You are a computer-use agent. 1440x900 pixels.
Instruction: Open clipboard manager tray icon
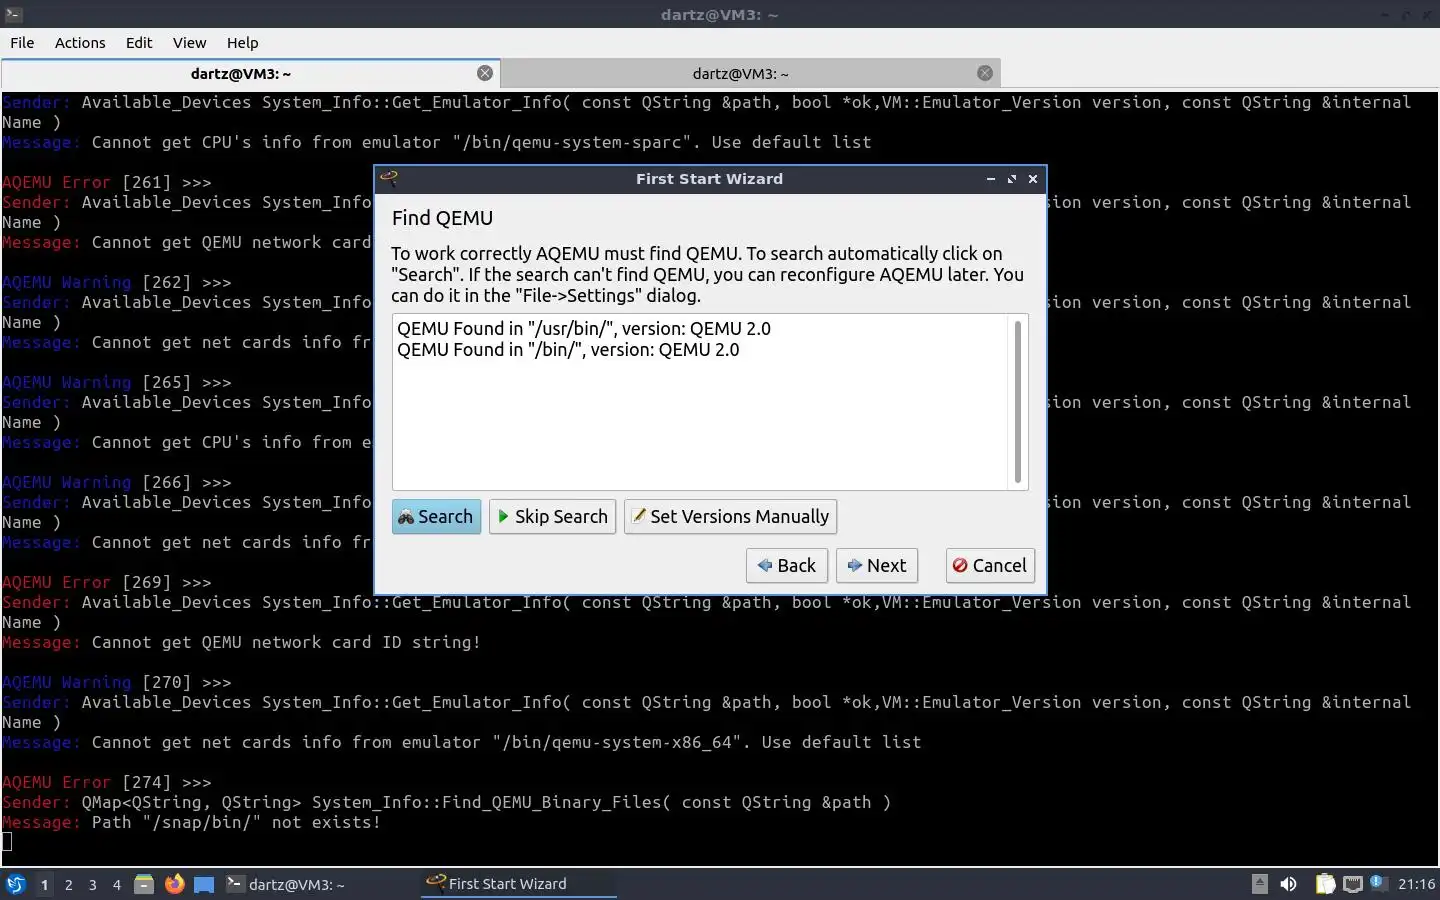click(x=1325, y=884)
